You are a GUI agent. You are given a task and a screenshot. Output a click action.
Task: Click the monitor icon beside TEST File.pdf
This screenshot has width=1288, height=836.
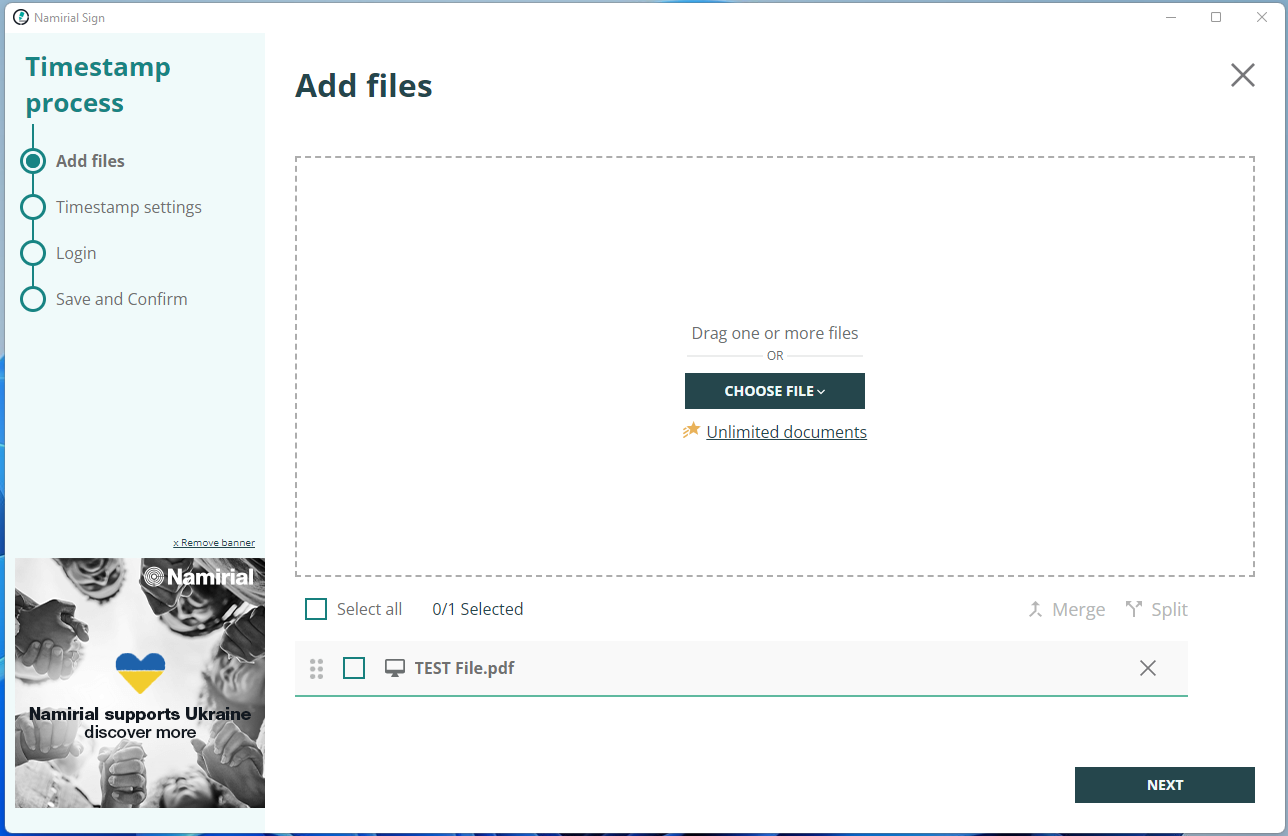(x=395, y=668)
